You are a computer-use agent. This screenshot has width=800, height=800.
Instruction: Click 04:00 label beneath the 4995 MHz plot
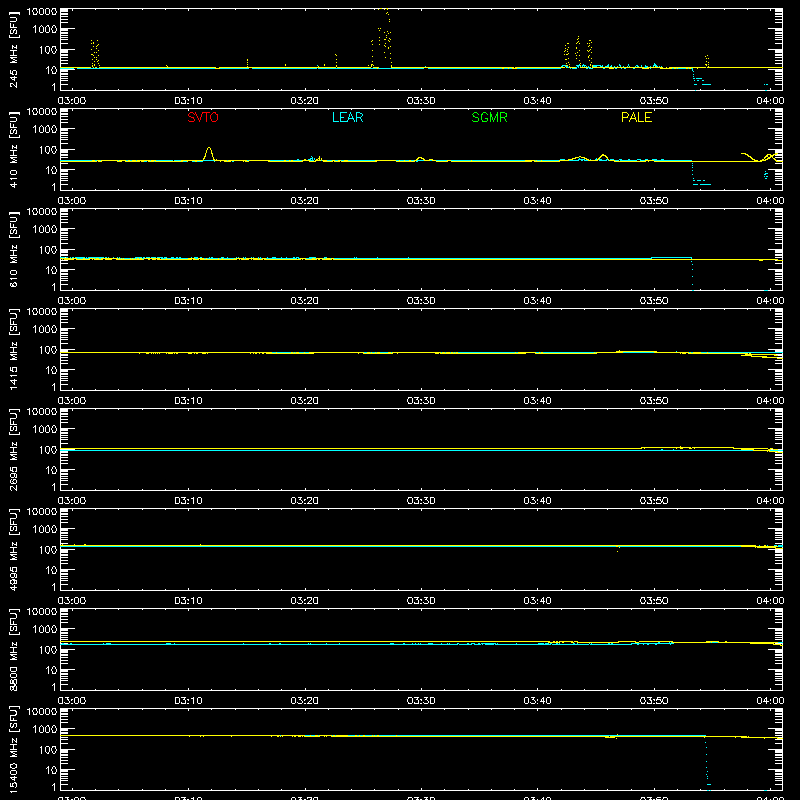[x=770, y=601]
